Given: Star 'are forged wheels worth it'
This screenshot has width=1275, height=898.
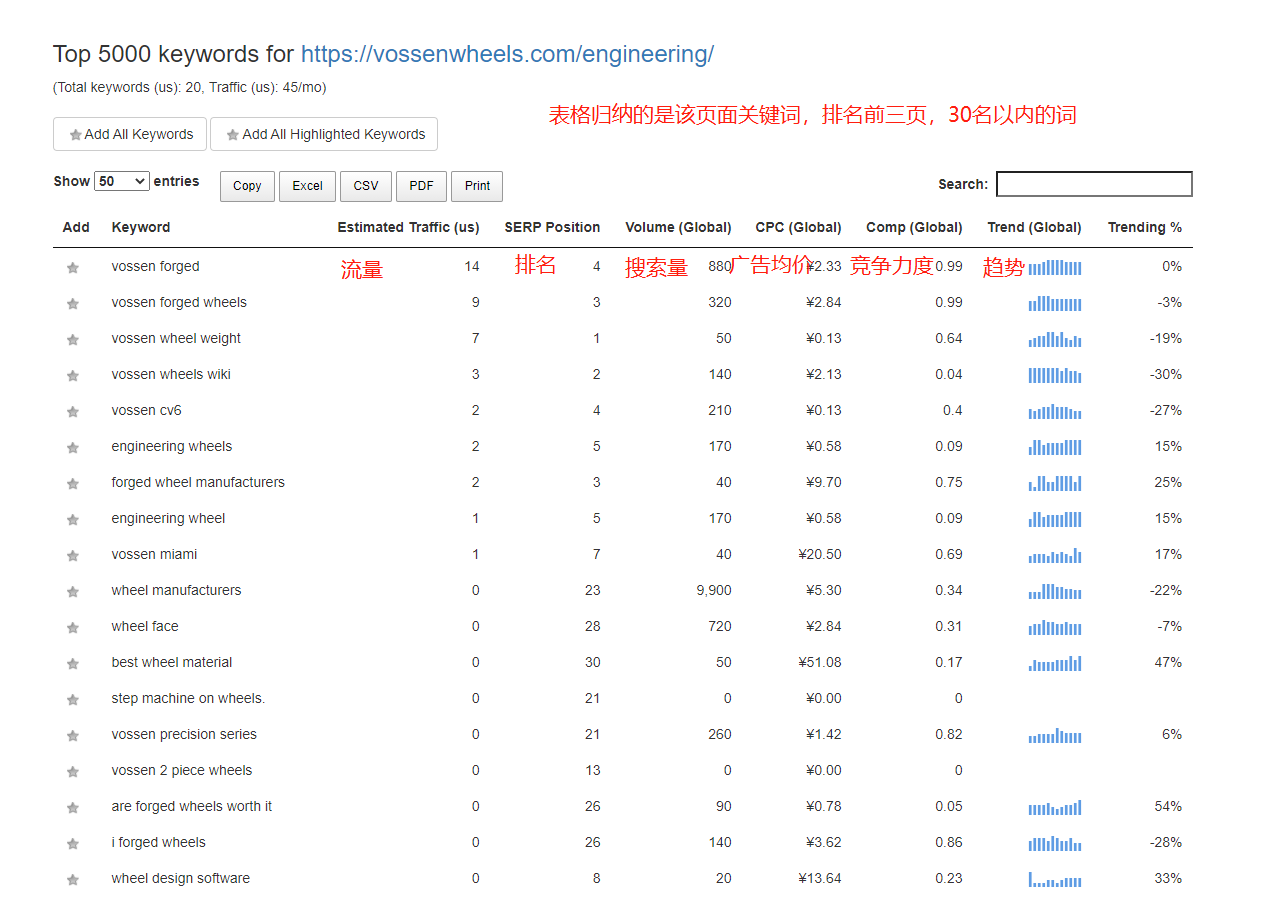Looking at the screenshot, I should coord(73,808).
